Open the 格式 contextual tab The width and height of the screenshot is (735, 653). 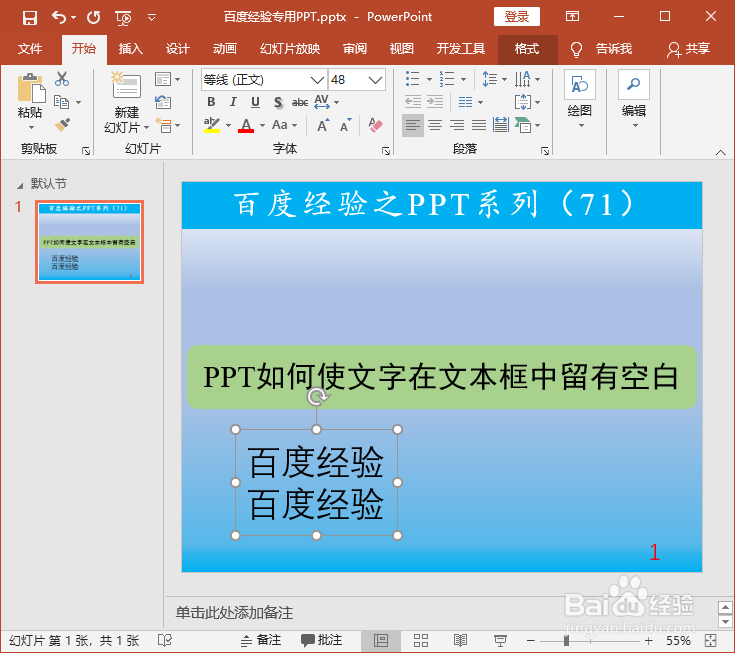(x=527, y=49)
